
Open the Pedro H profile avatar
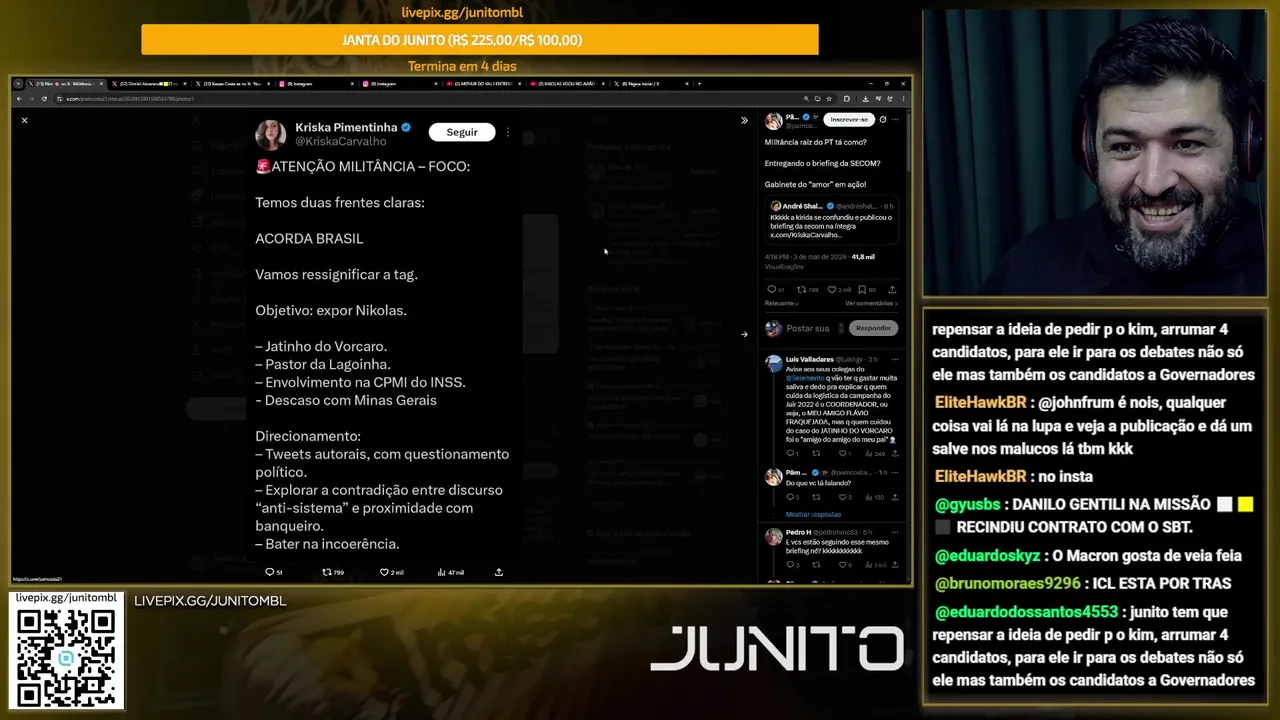774,537
